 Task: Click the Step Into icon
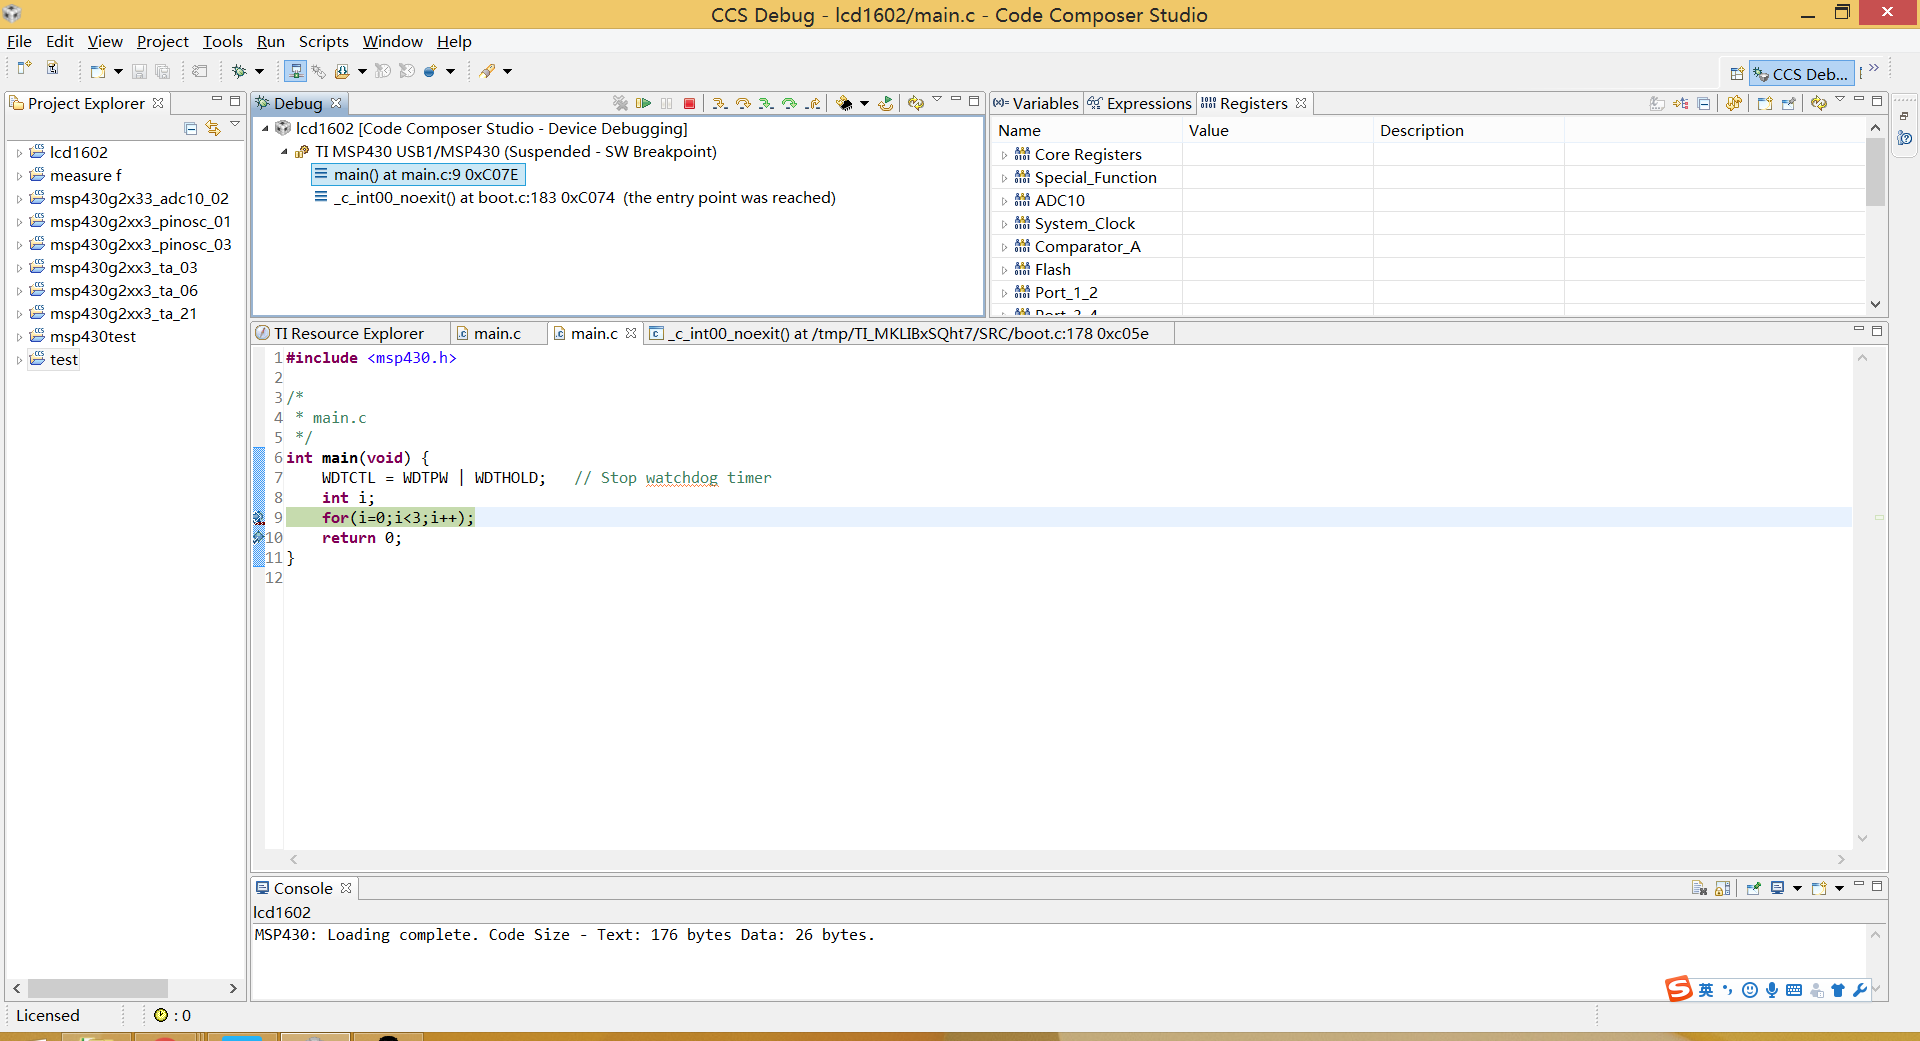pos(719,103)
